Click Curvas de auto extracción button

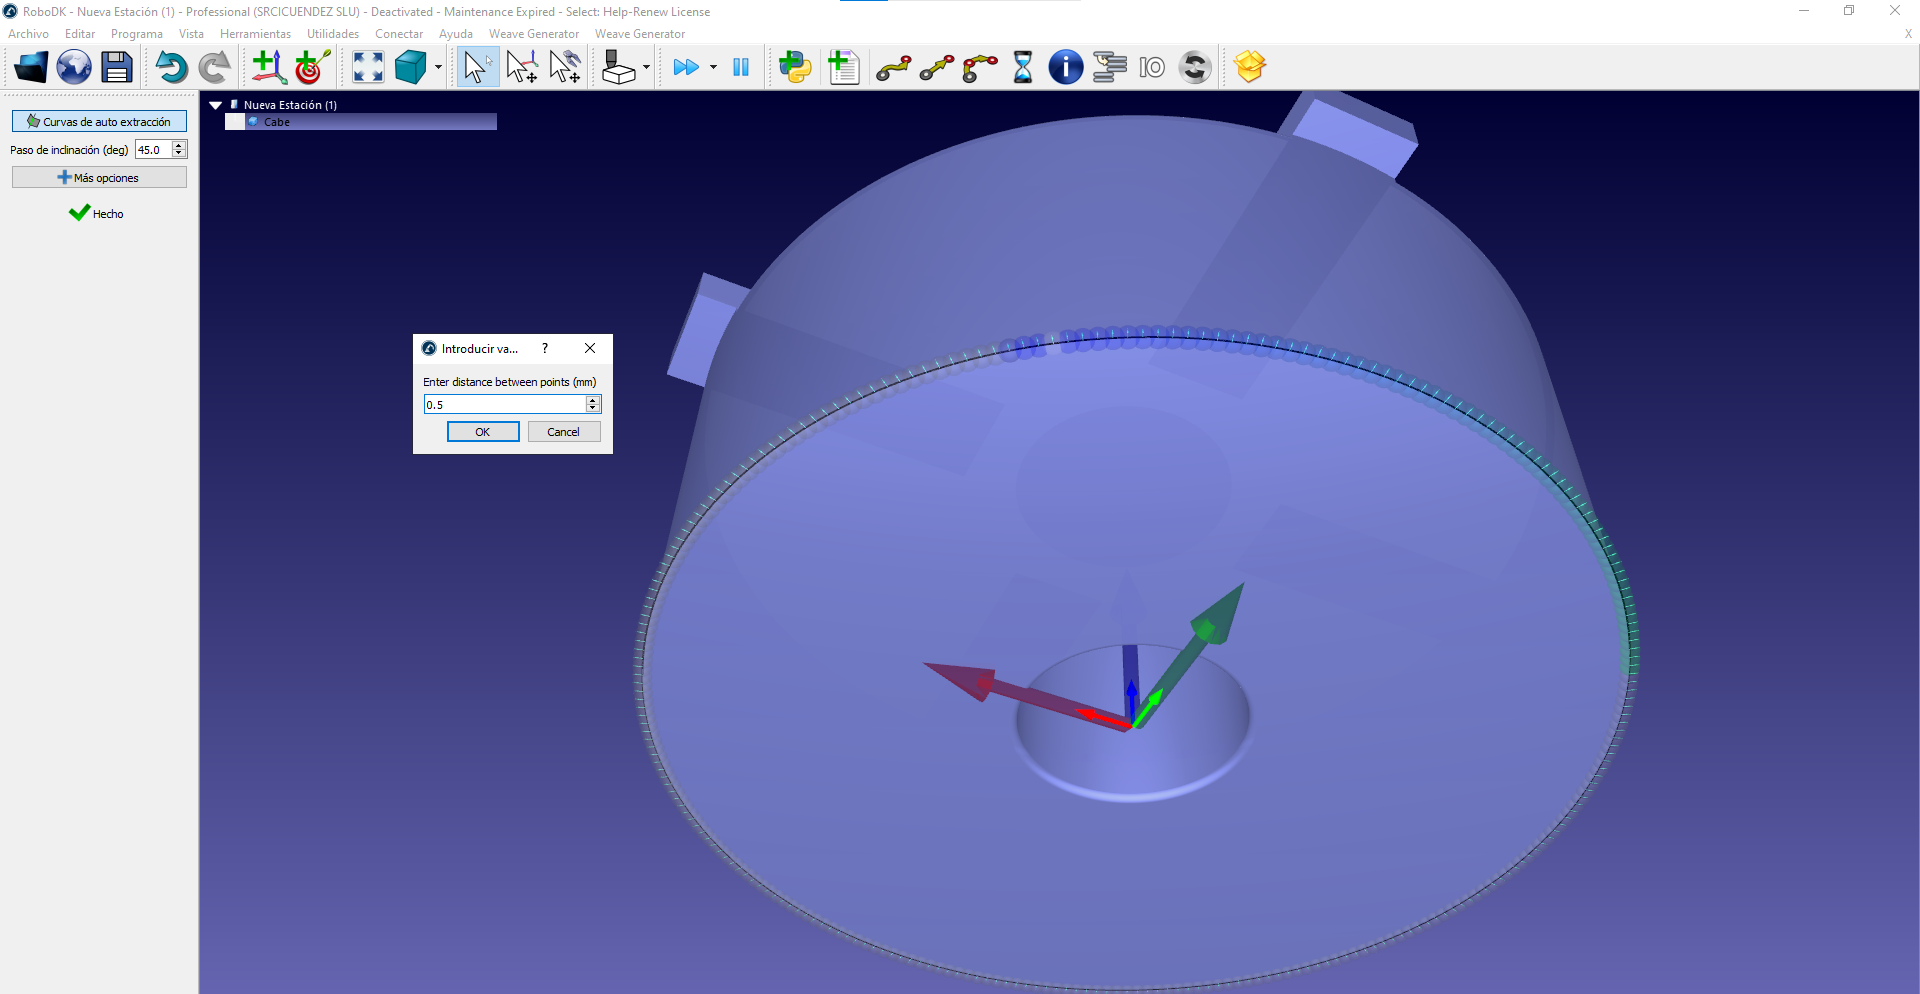click(99, 122)
